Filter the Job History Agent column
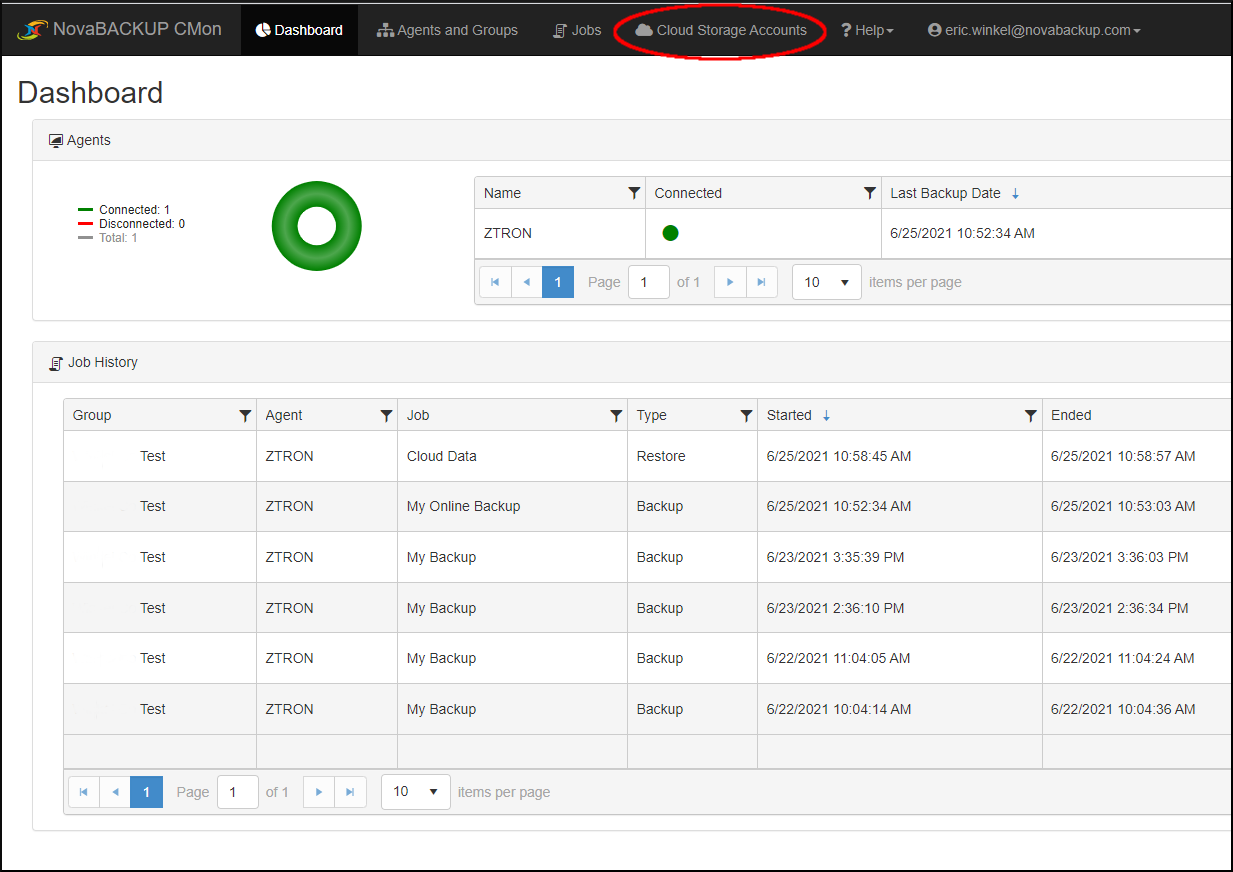The width and height of the screenshot is (1233, 872). [386, 416]
